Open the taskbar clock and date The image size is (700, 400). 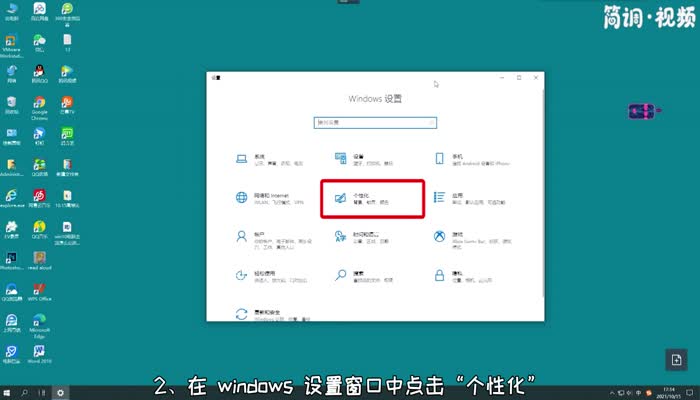[x=667, y=393]
